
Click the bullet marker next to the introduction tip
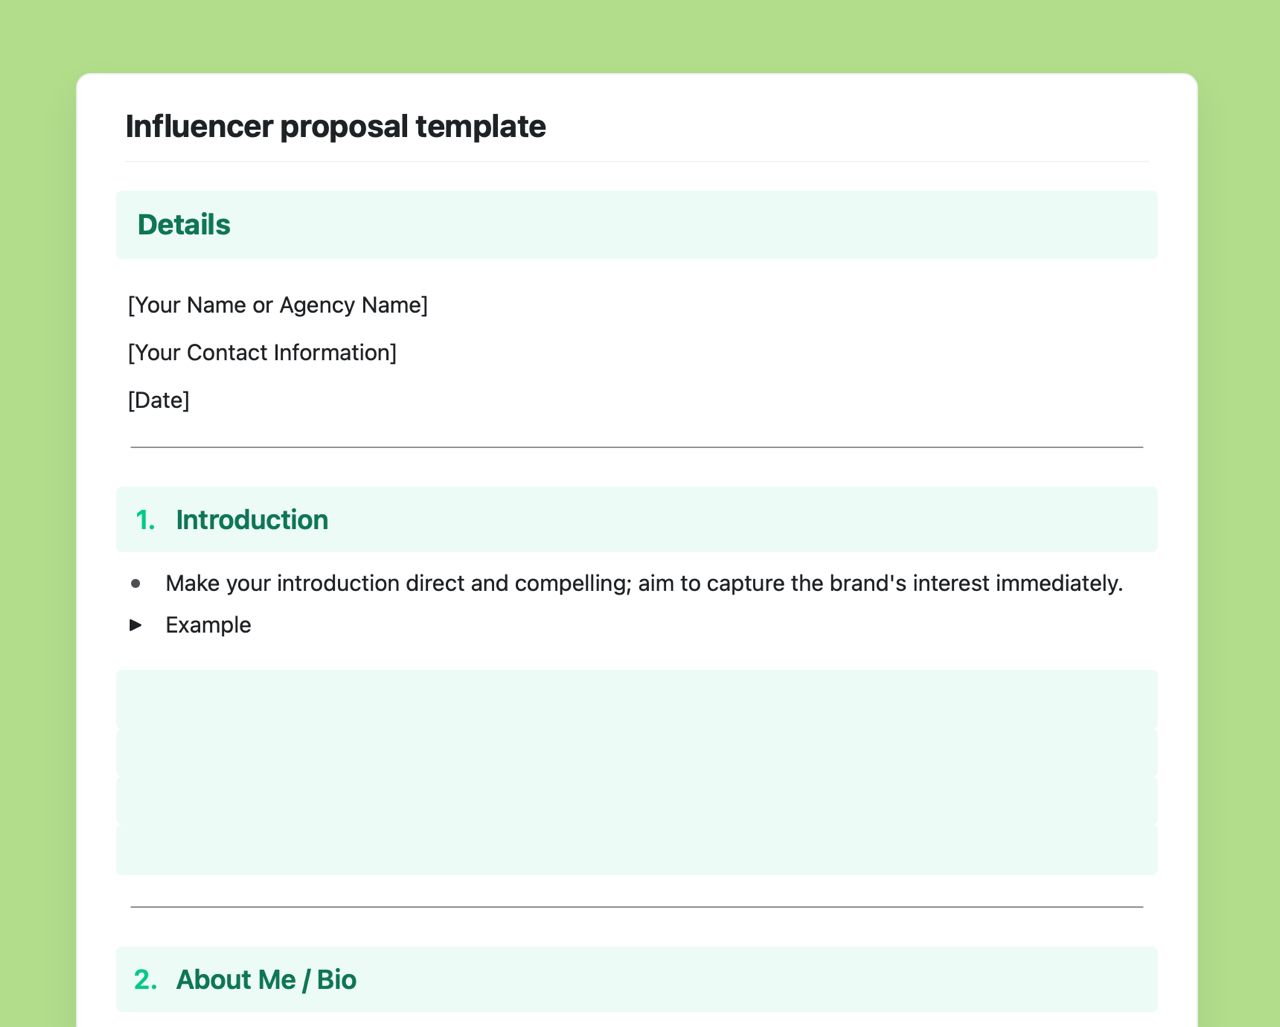coord(136,583)
